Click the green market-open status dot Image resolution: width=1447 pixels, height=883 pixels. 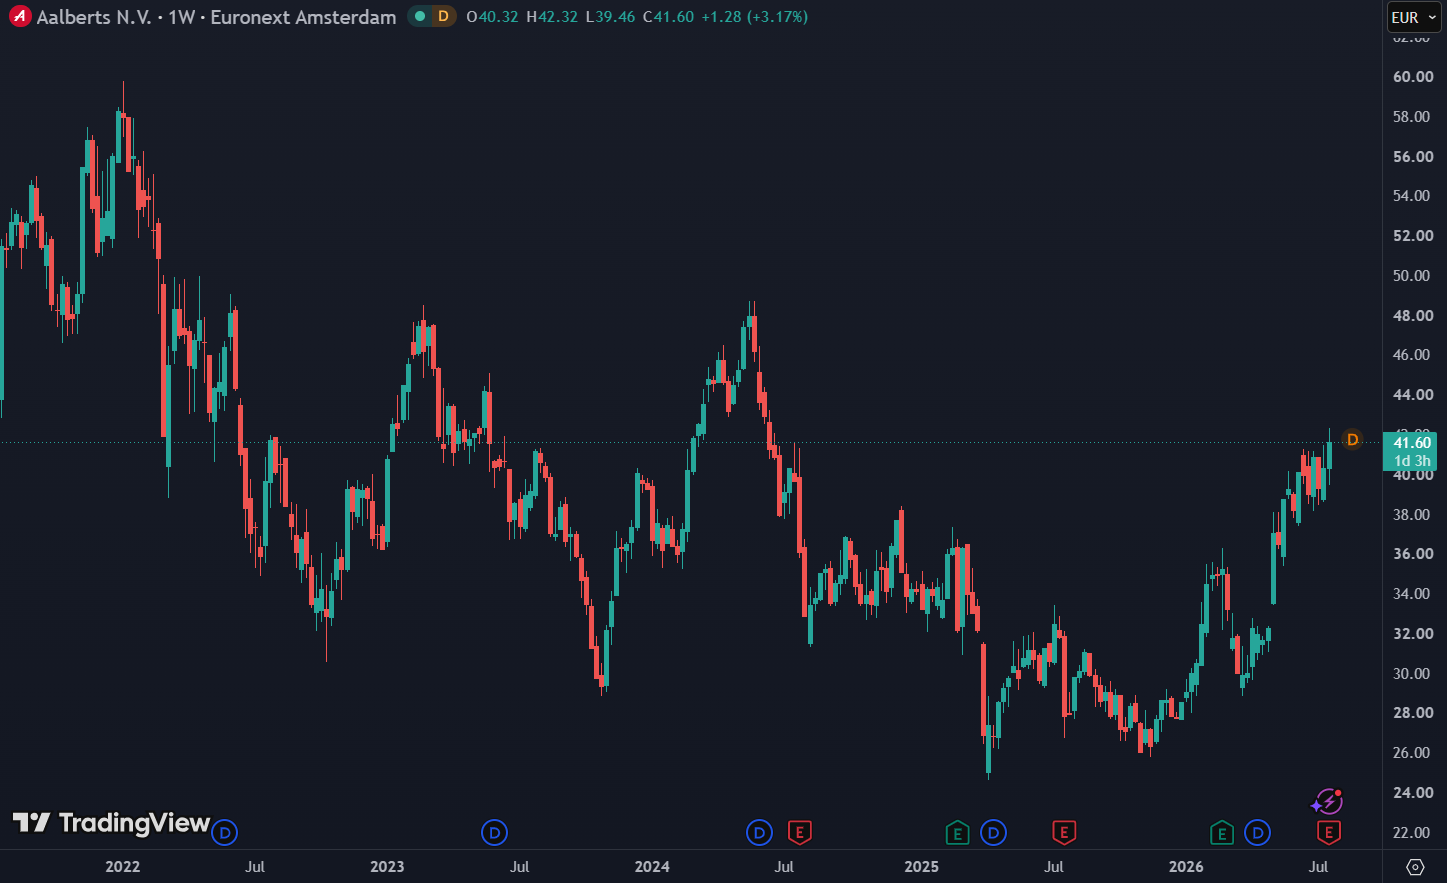tap(420, 17)
